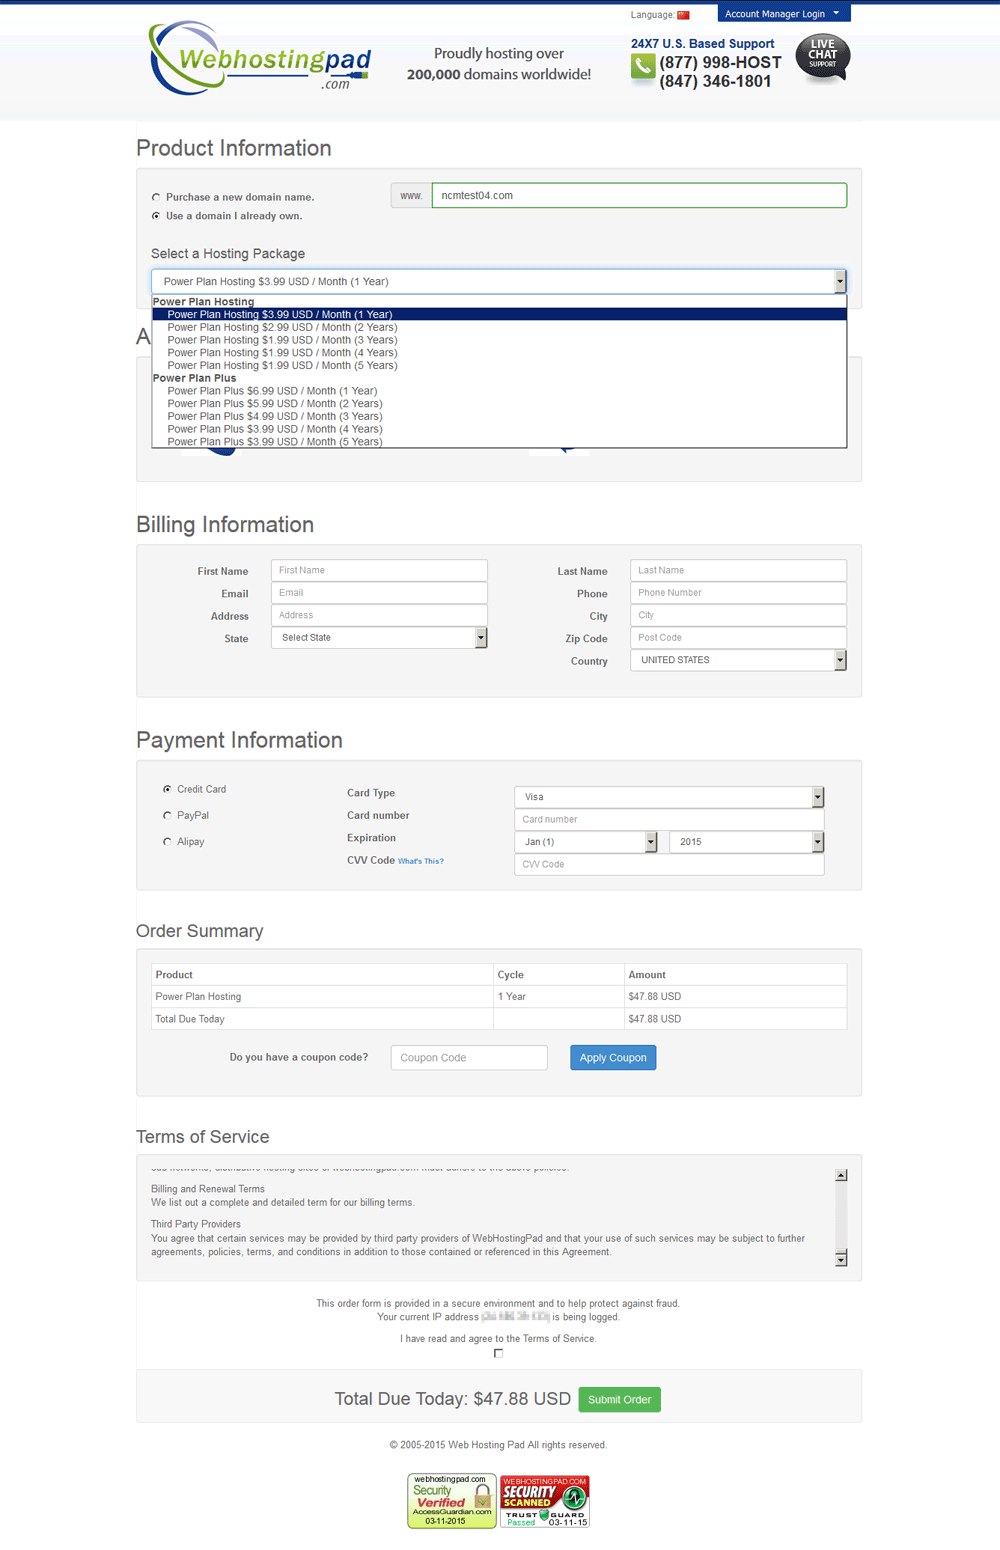The width and height of the screenshot is (1000, 1550).
Task: Click the language flag icon
Action: [685, 14]
